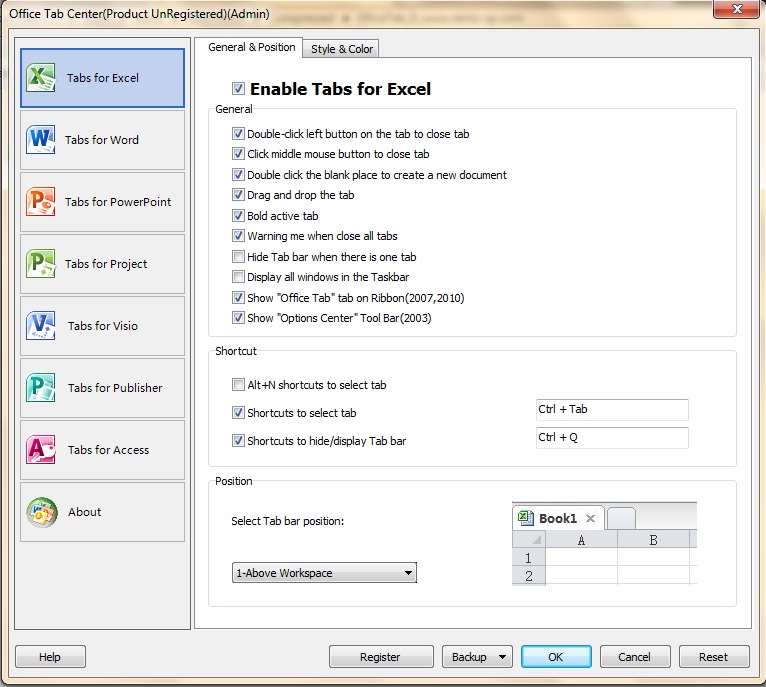The width and height of the screenshot is (766, 687).
Task: Click row 2 header in the preview
Action: click(x=528, y=576)
